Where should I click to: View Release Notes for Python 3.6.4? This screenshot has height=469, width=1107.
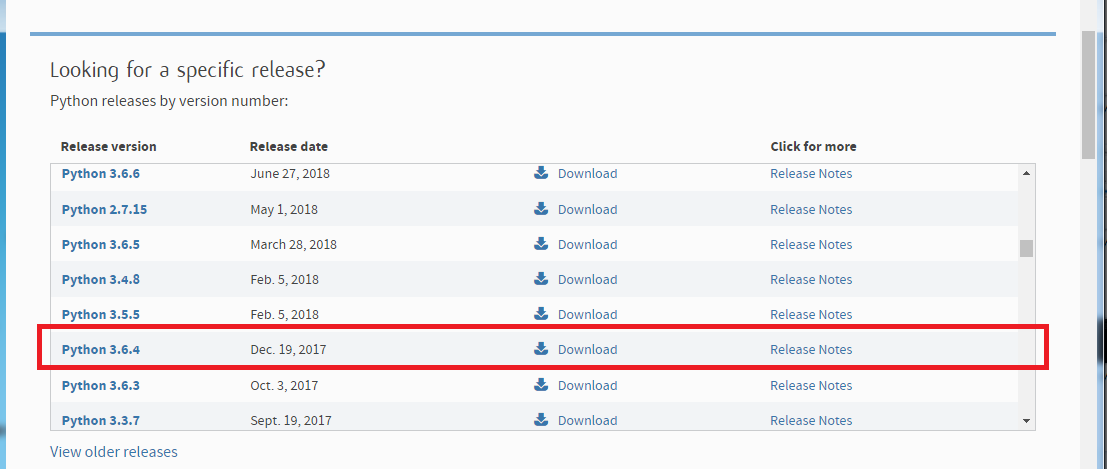click(811, 349)
